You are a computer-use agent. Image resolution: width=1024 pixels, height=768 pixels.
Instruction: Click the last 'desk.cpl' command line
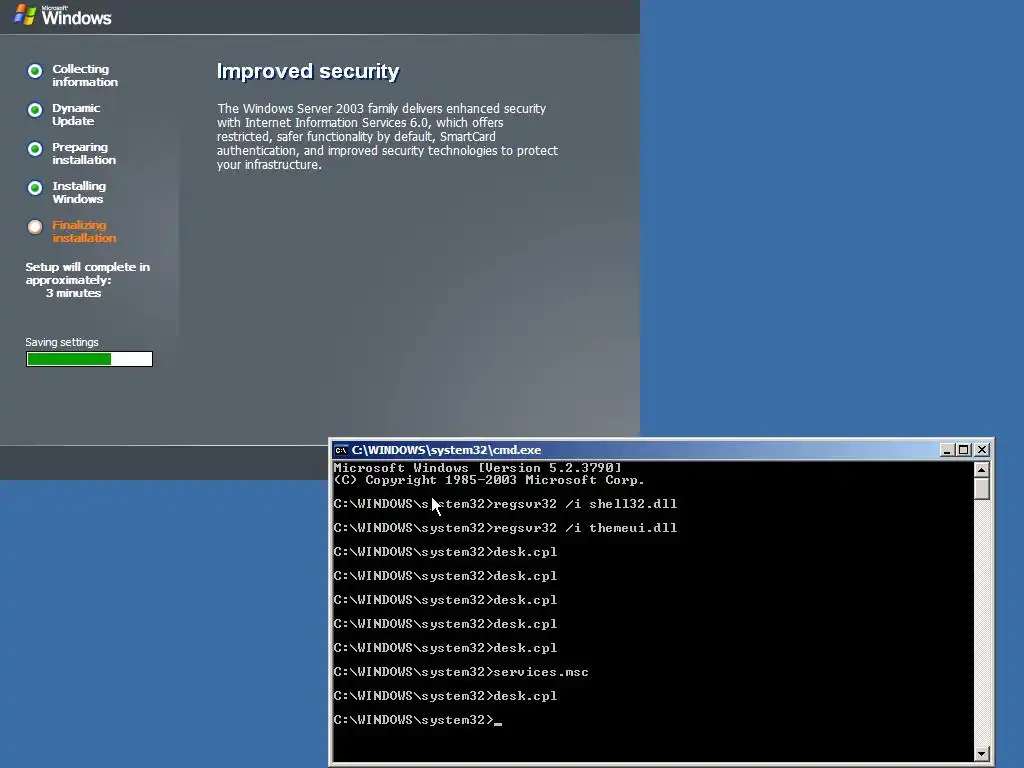click(x=445, y=696)
